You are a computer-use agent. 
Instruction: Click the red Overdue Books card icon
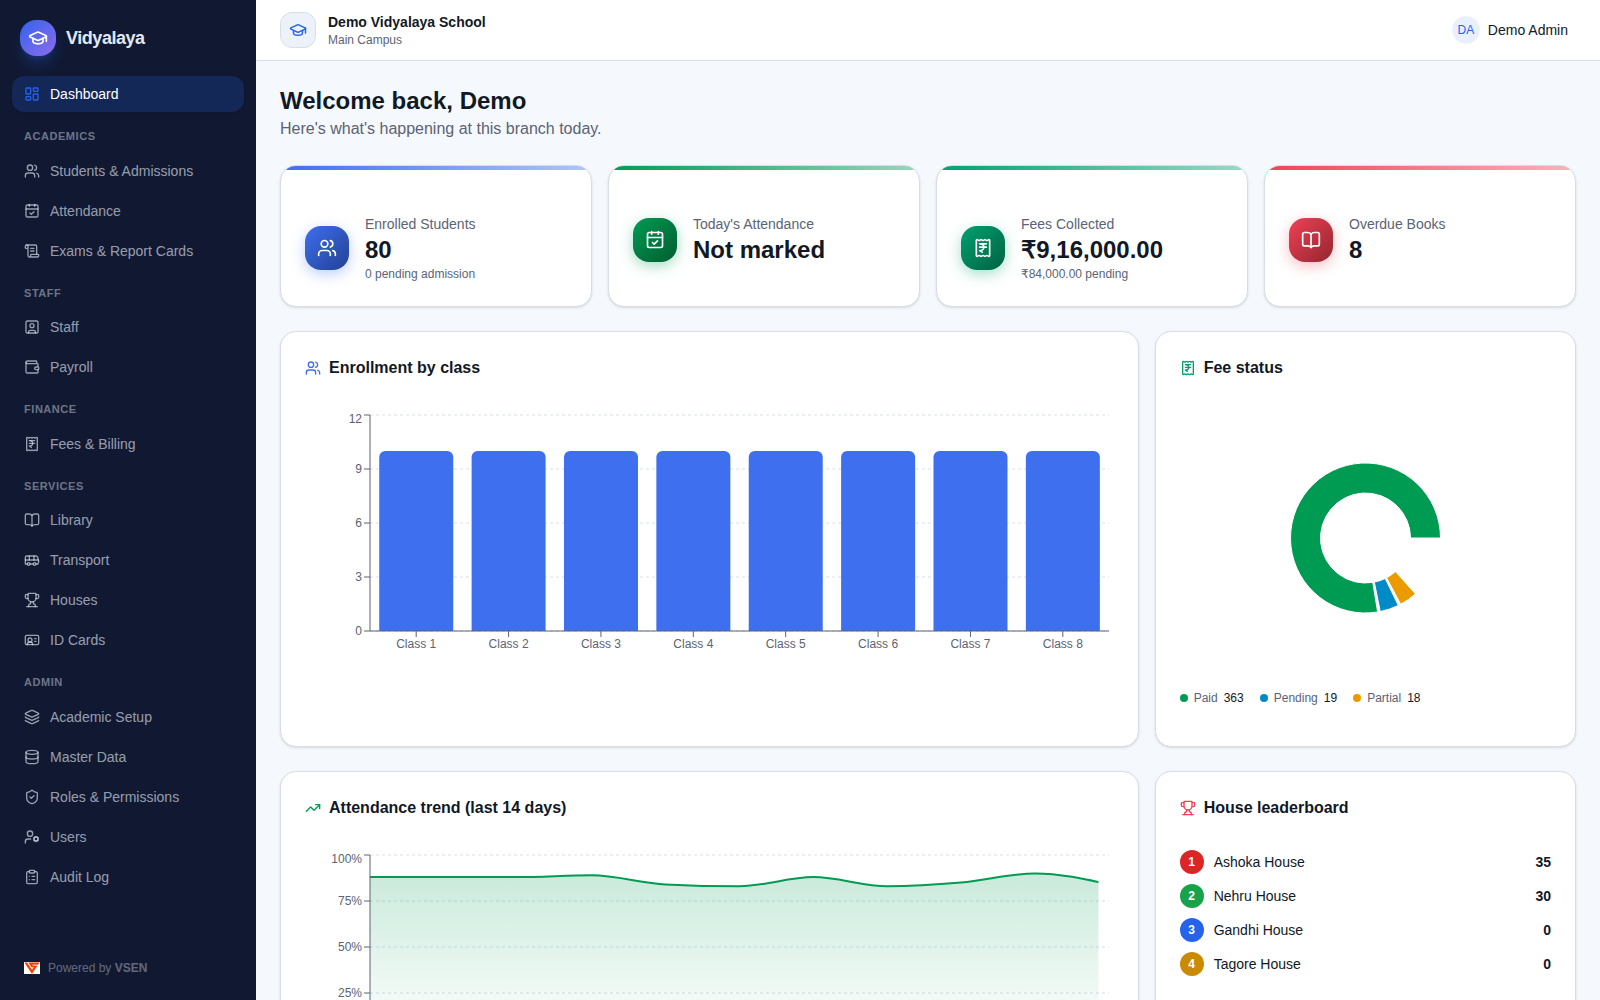(x=1311, y=240)
